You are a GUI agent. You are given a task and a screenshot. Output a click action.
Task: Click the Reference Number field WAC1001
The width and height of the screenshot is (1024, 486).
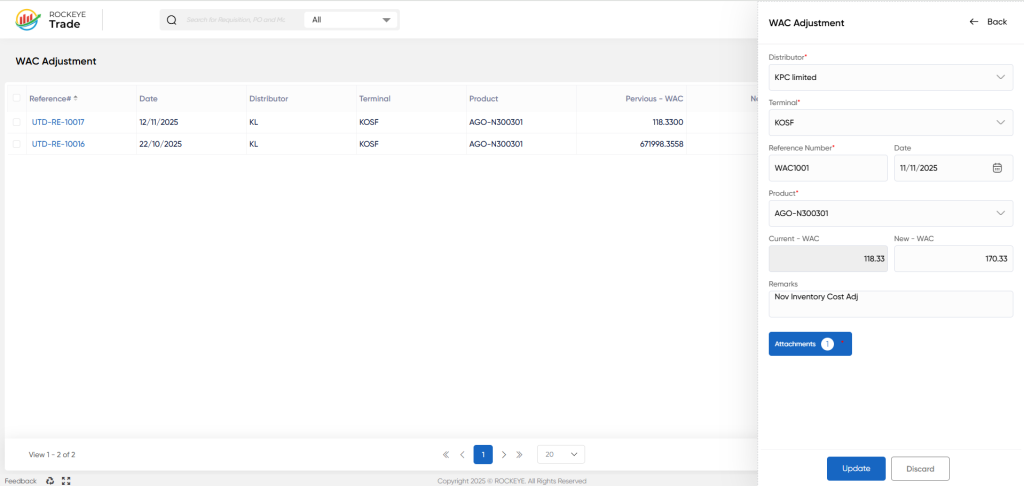click(x=828, y=168)
